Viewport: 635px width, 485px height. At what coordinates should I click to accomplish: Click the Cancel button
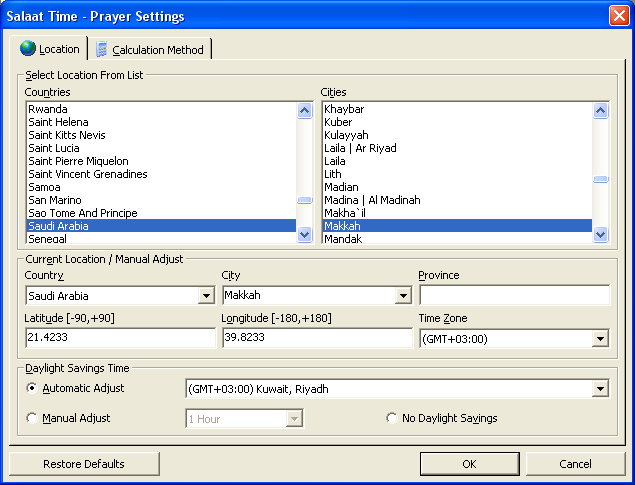(x=575, y=464)
